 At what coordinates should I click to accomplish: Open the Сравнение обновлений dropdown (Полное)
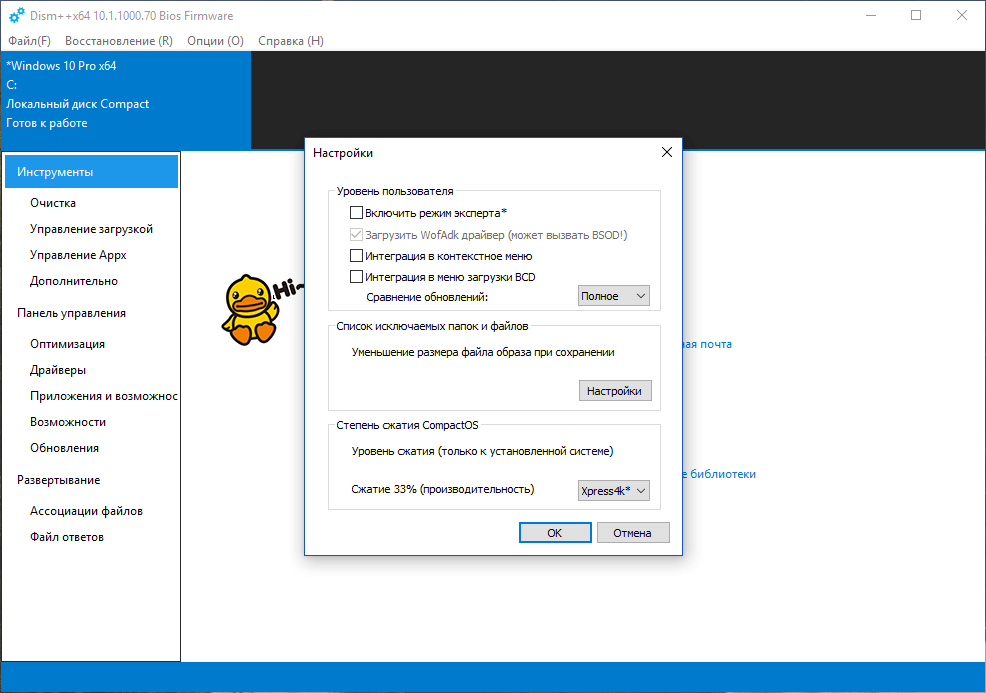point(614,296)
